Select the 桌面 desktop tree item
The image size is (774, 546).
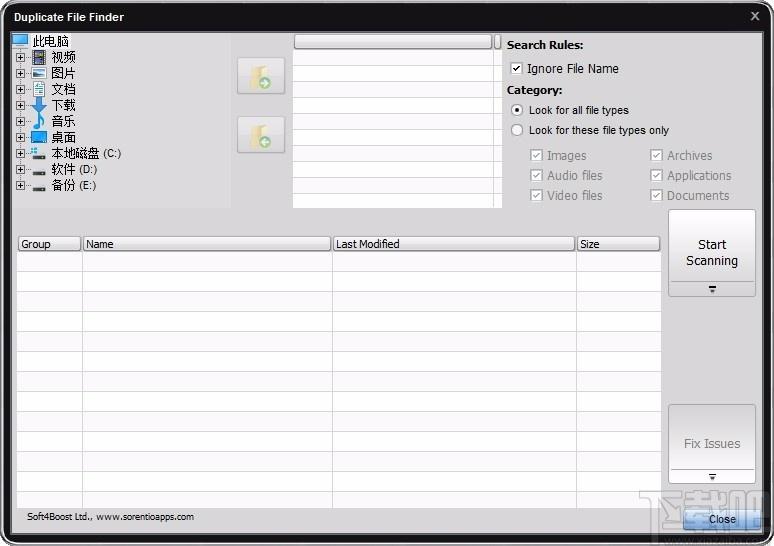pos(63,137)
